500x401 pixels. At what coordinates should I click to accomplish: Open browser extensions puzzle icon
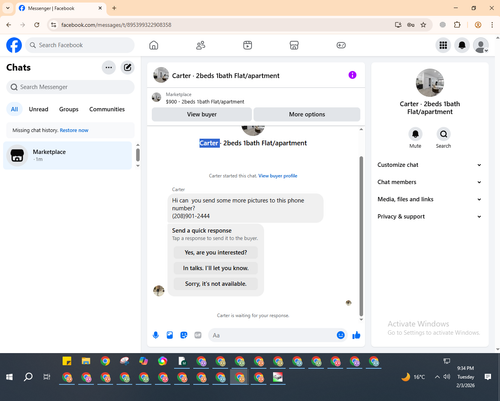[x=457, y=25]
